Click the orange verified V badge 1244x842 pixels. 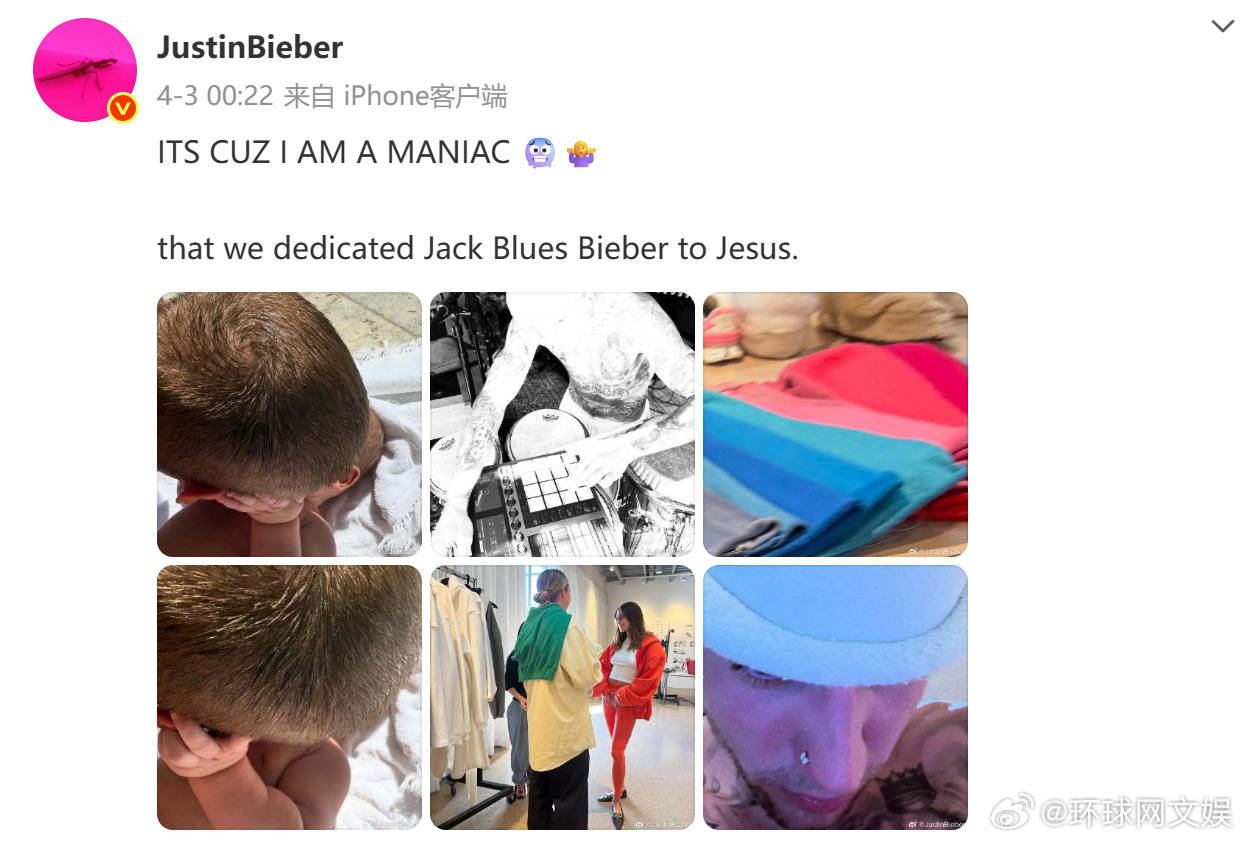point(123,108)
